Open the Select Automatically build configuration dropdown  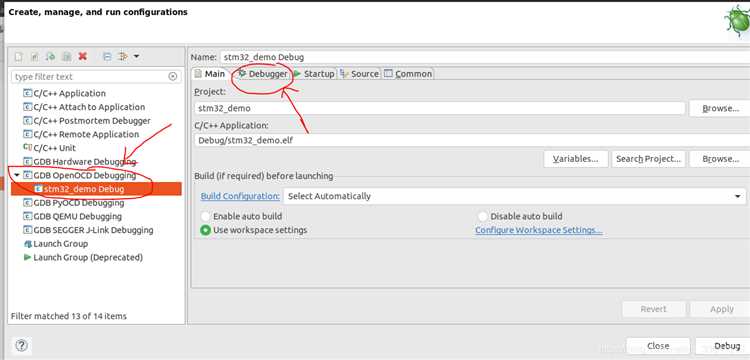click(514, 196)
